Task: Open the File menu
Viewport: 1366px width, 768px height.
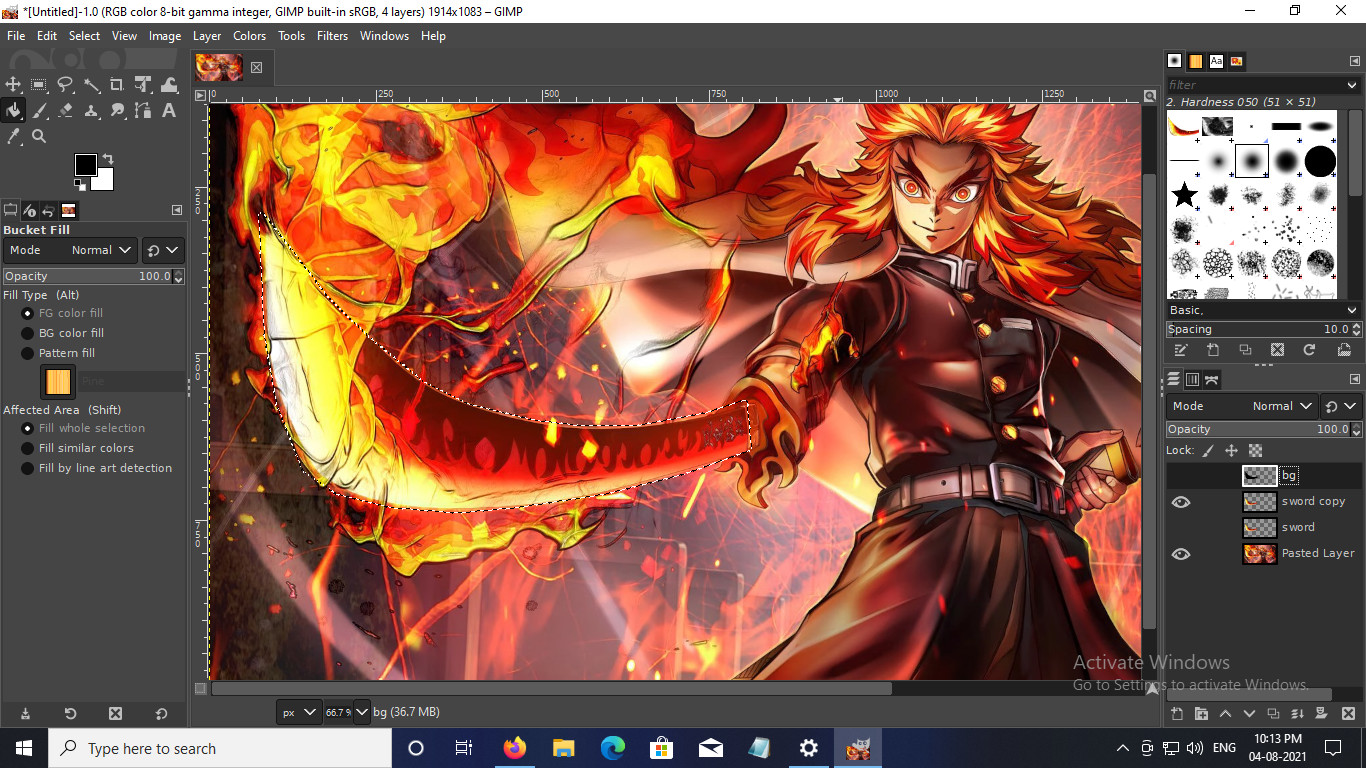Action: pos(16,36)
